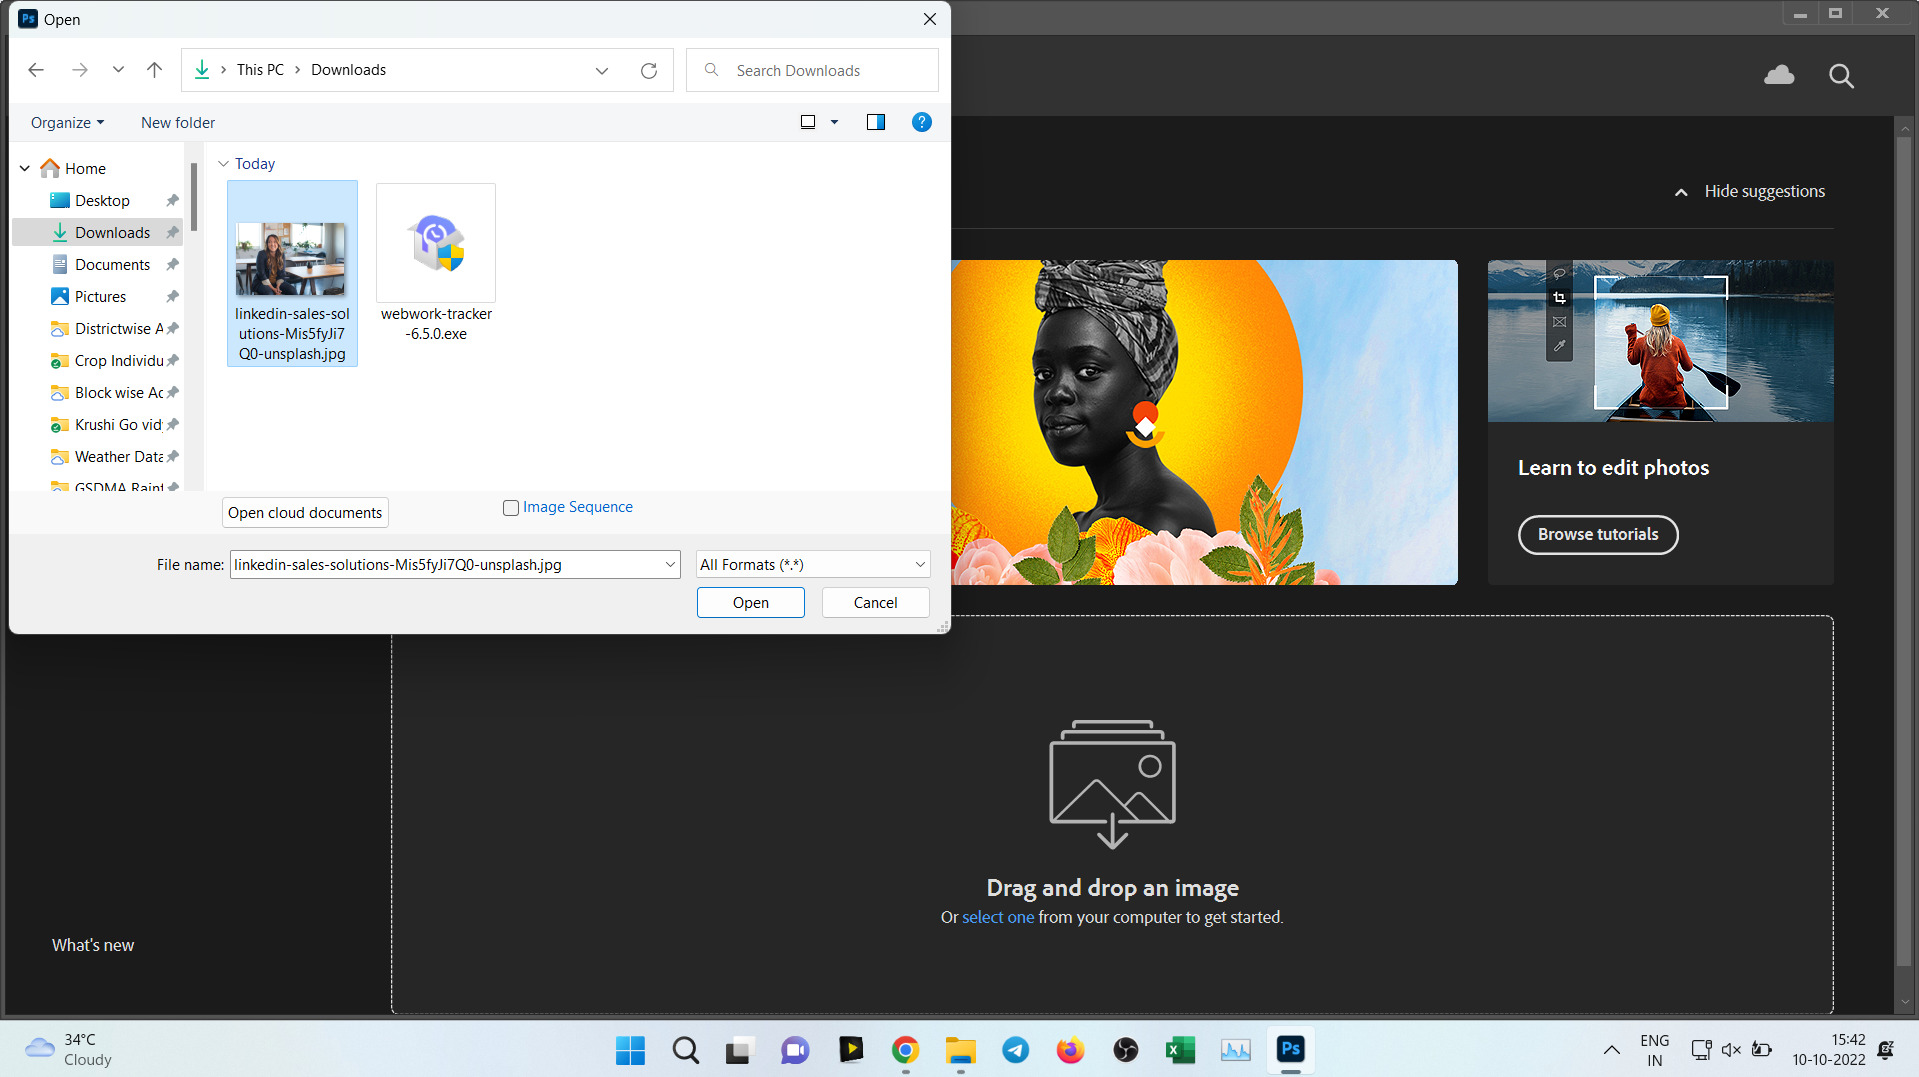Image resolution: width=1919 pixels, height=1077 pixels.
Task: Open Teams Chat on taskbar
Action: pos(795,1050)
